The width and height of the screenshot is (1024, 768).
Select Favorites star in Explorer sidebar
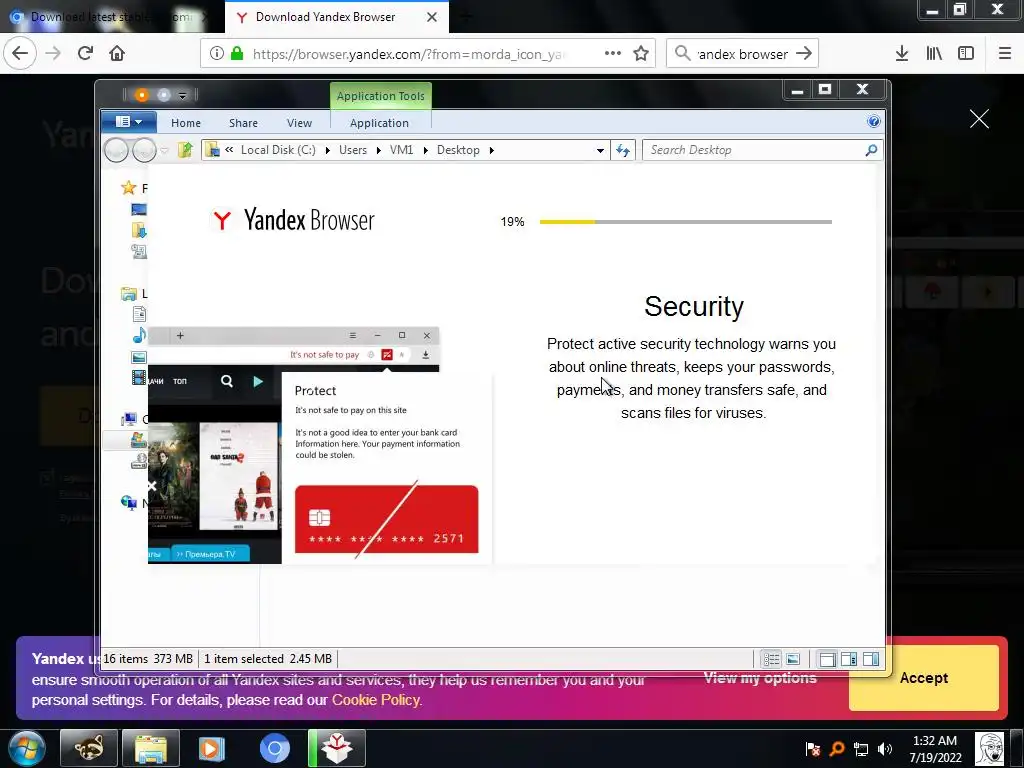pos(129,188)
